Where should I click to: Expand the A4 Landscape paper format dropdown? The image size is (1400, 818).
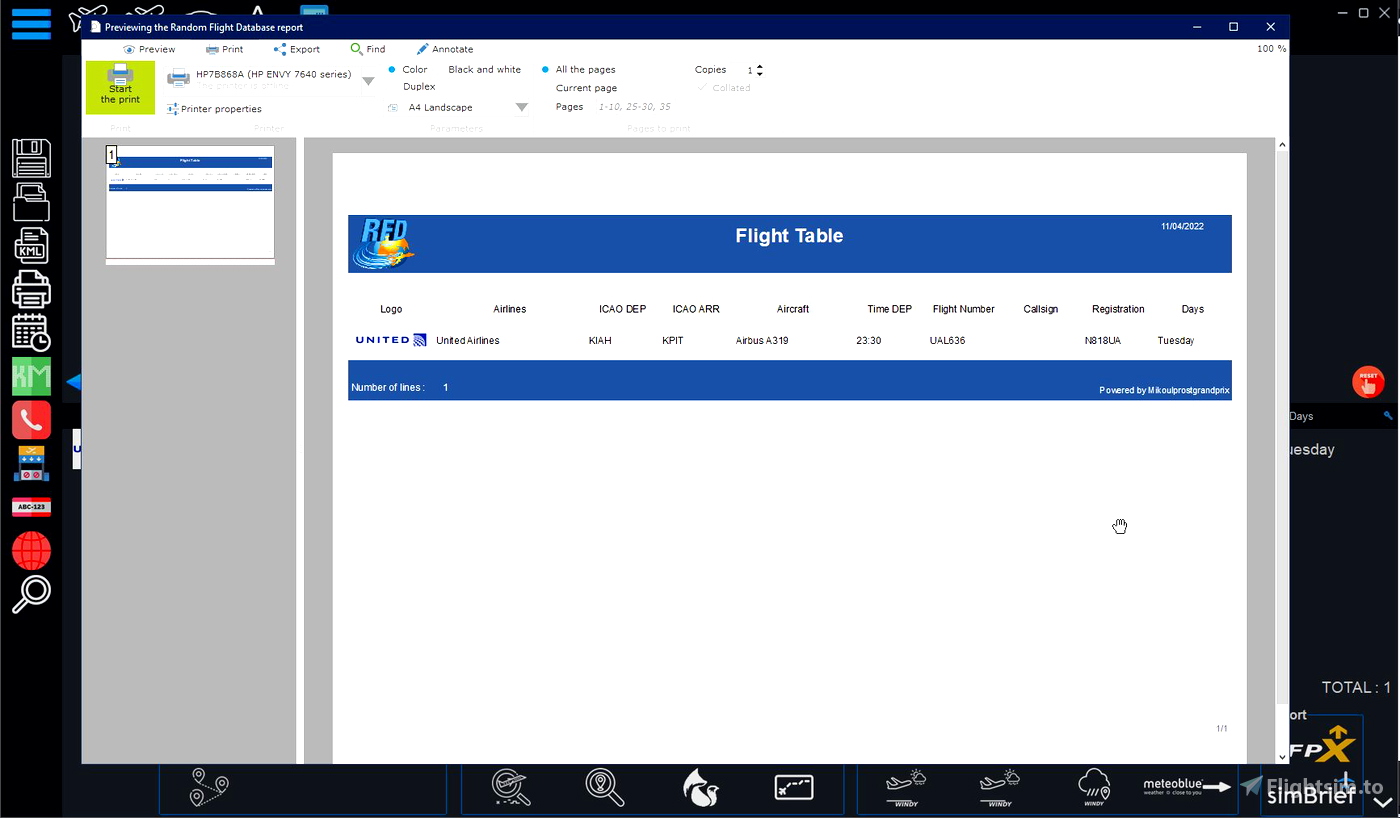point(520,107)
